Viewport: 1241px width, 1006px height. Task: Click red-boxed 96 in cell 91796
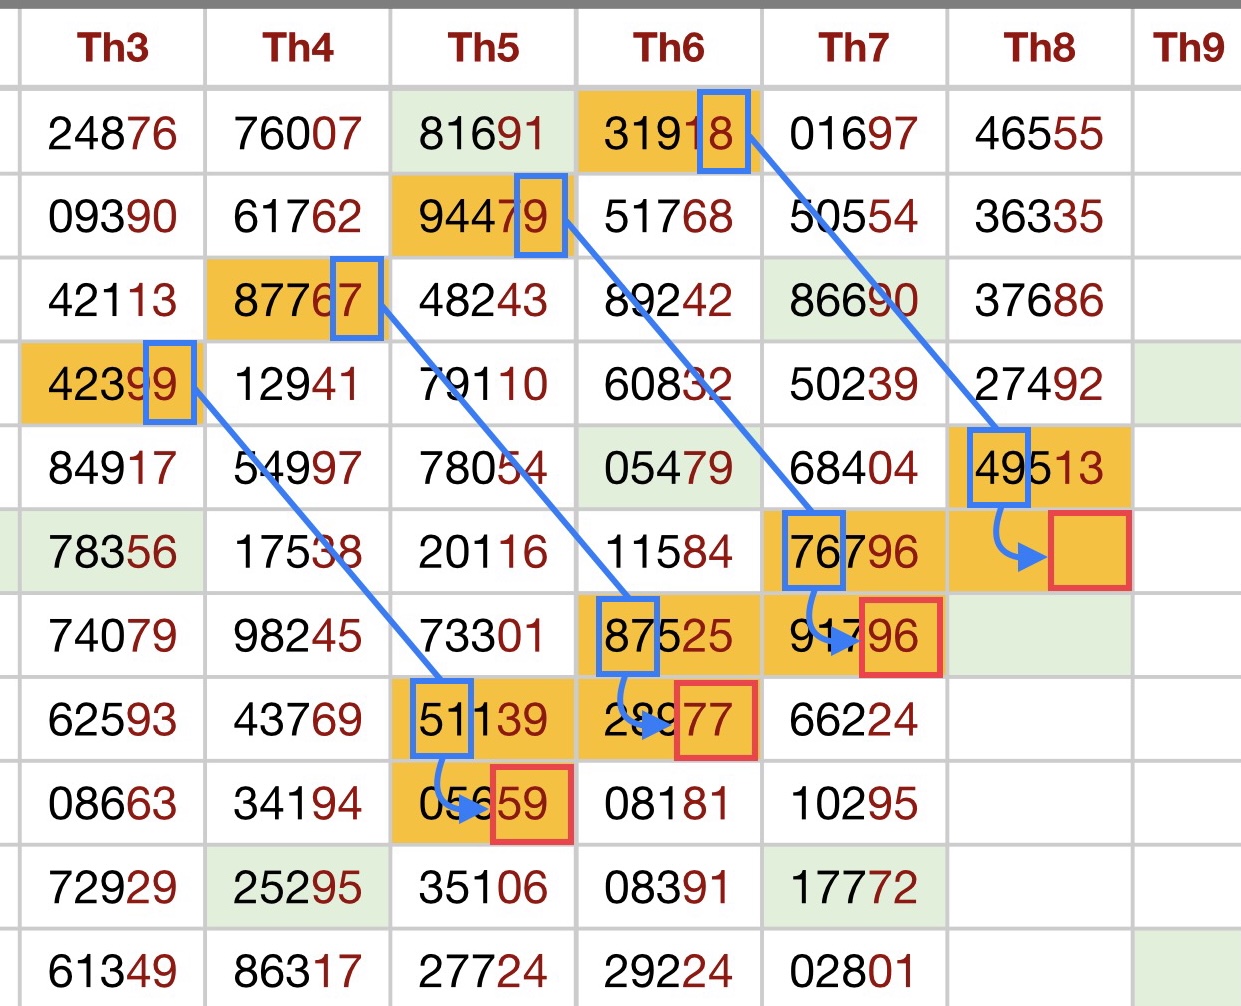click(901, 636)
